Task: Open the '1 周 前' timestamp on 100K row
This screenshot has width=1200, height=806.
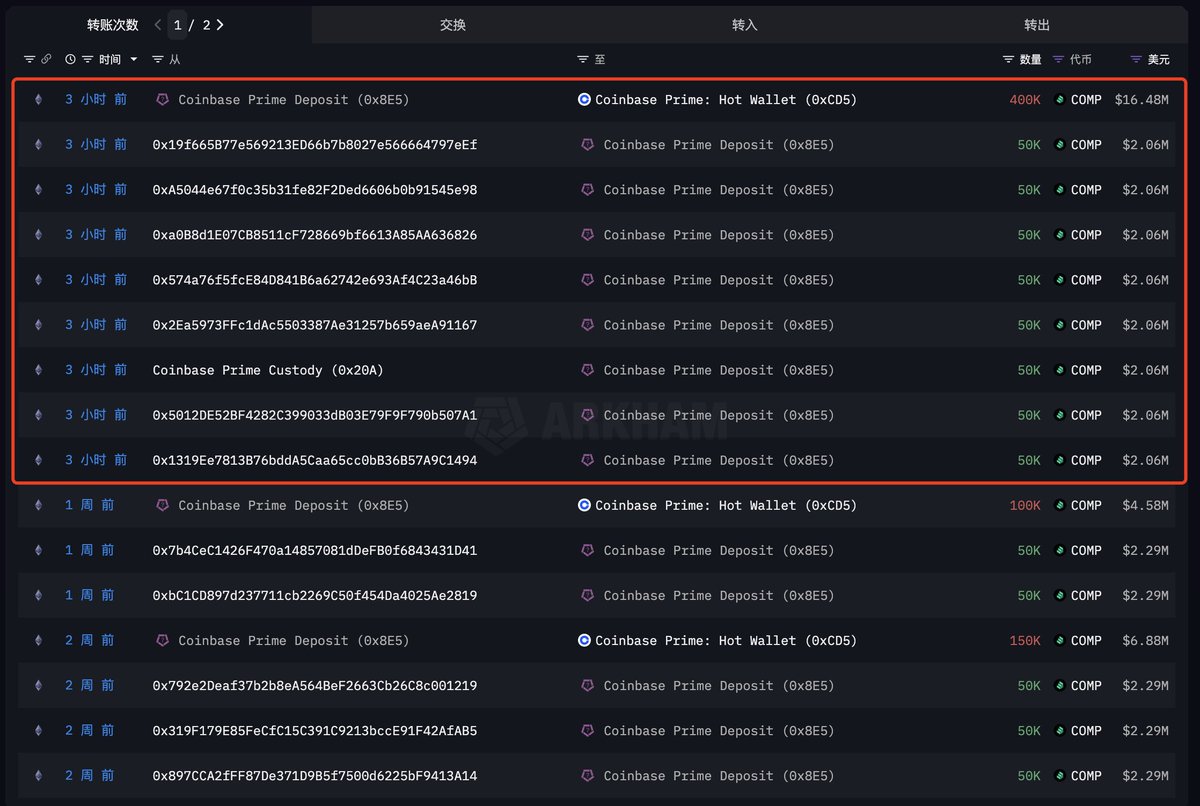Action: pyautogui.click(x=90, y=505)
